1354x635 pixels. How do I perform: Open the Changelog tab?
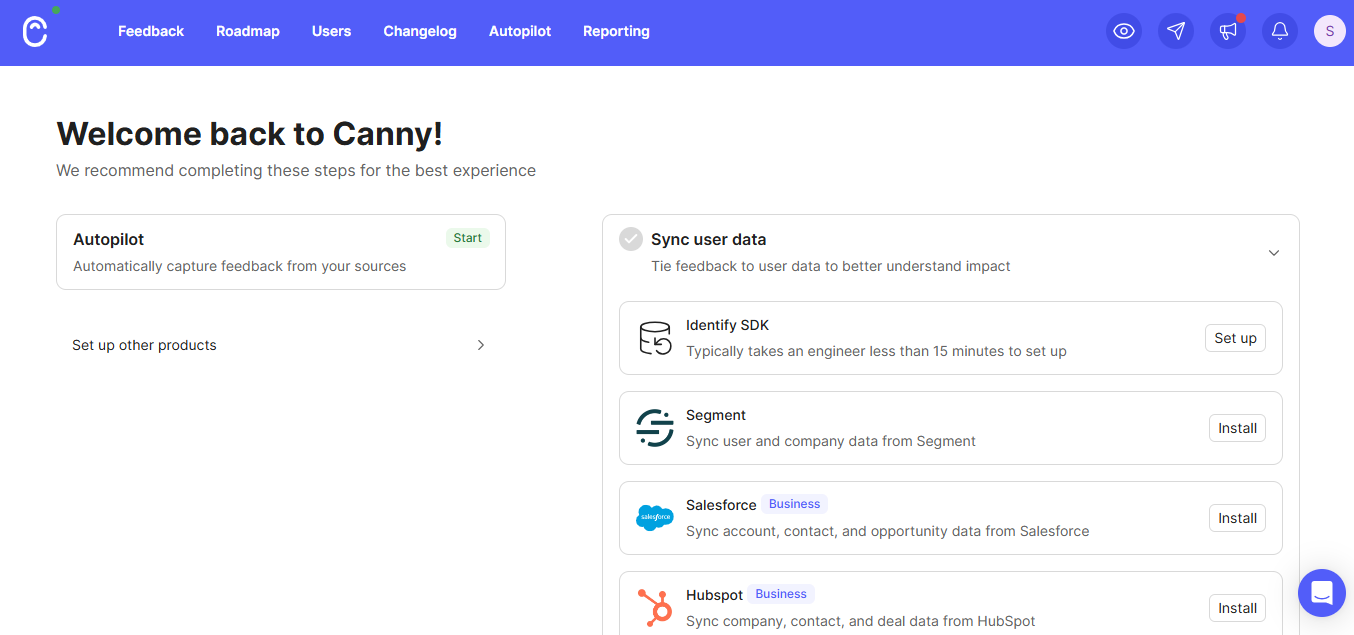coord(420,31)
